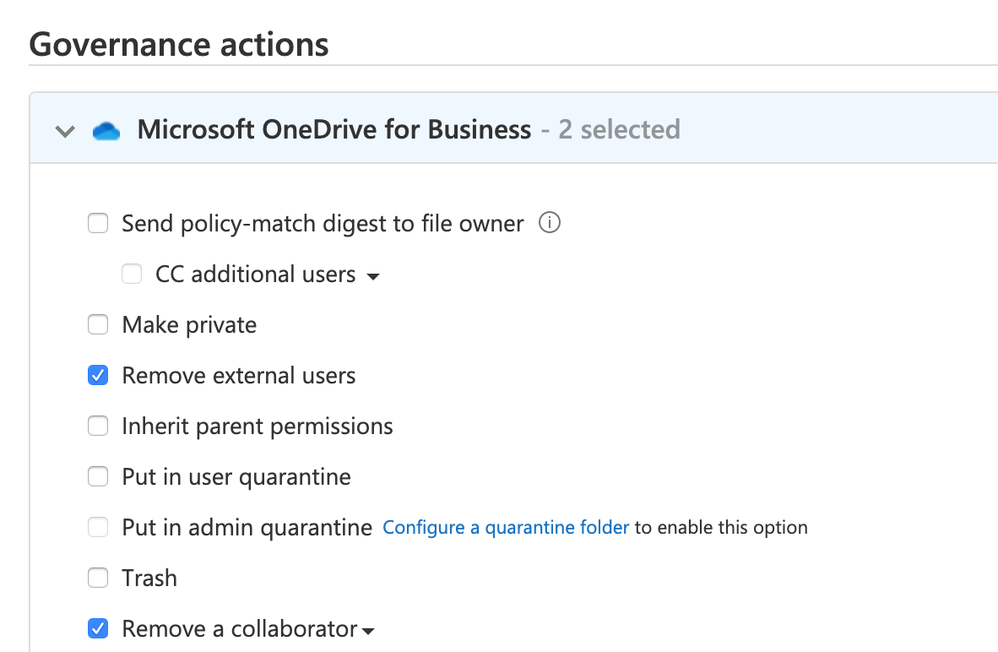Image resolution: width=998 pixels, height=652 pixels.
Task: Open the Configure a quarantine folder link
Action: [505, 527]
